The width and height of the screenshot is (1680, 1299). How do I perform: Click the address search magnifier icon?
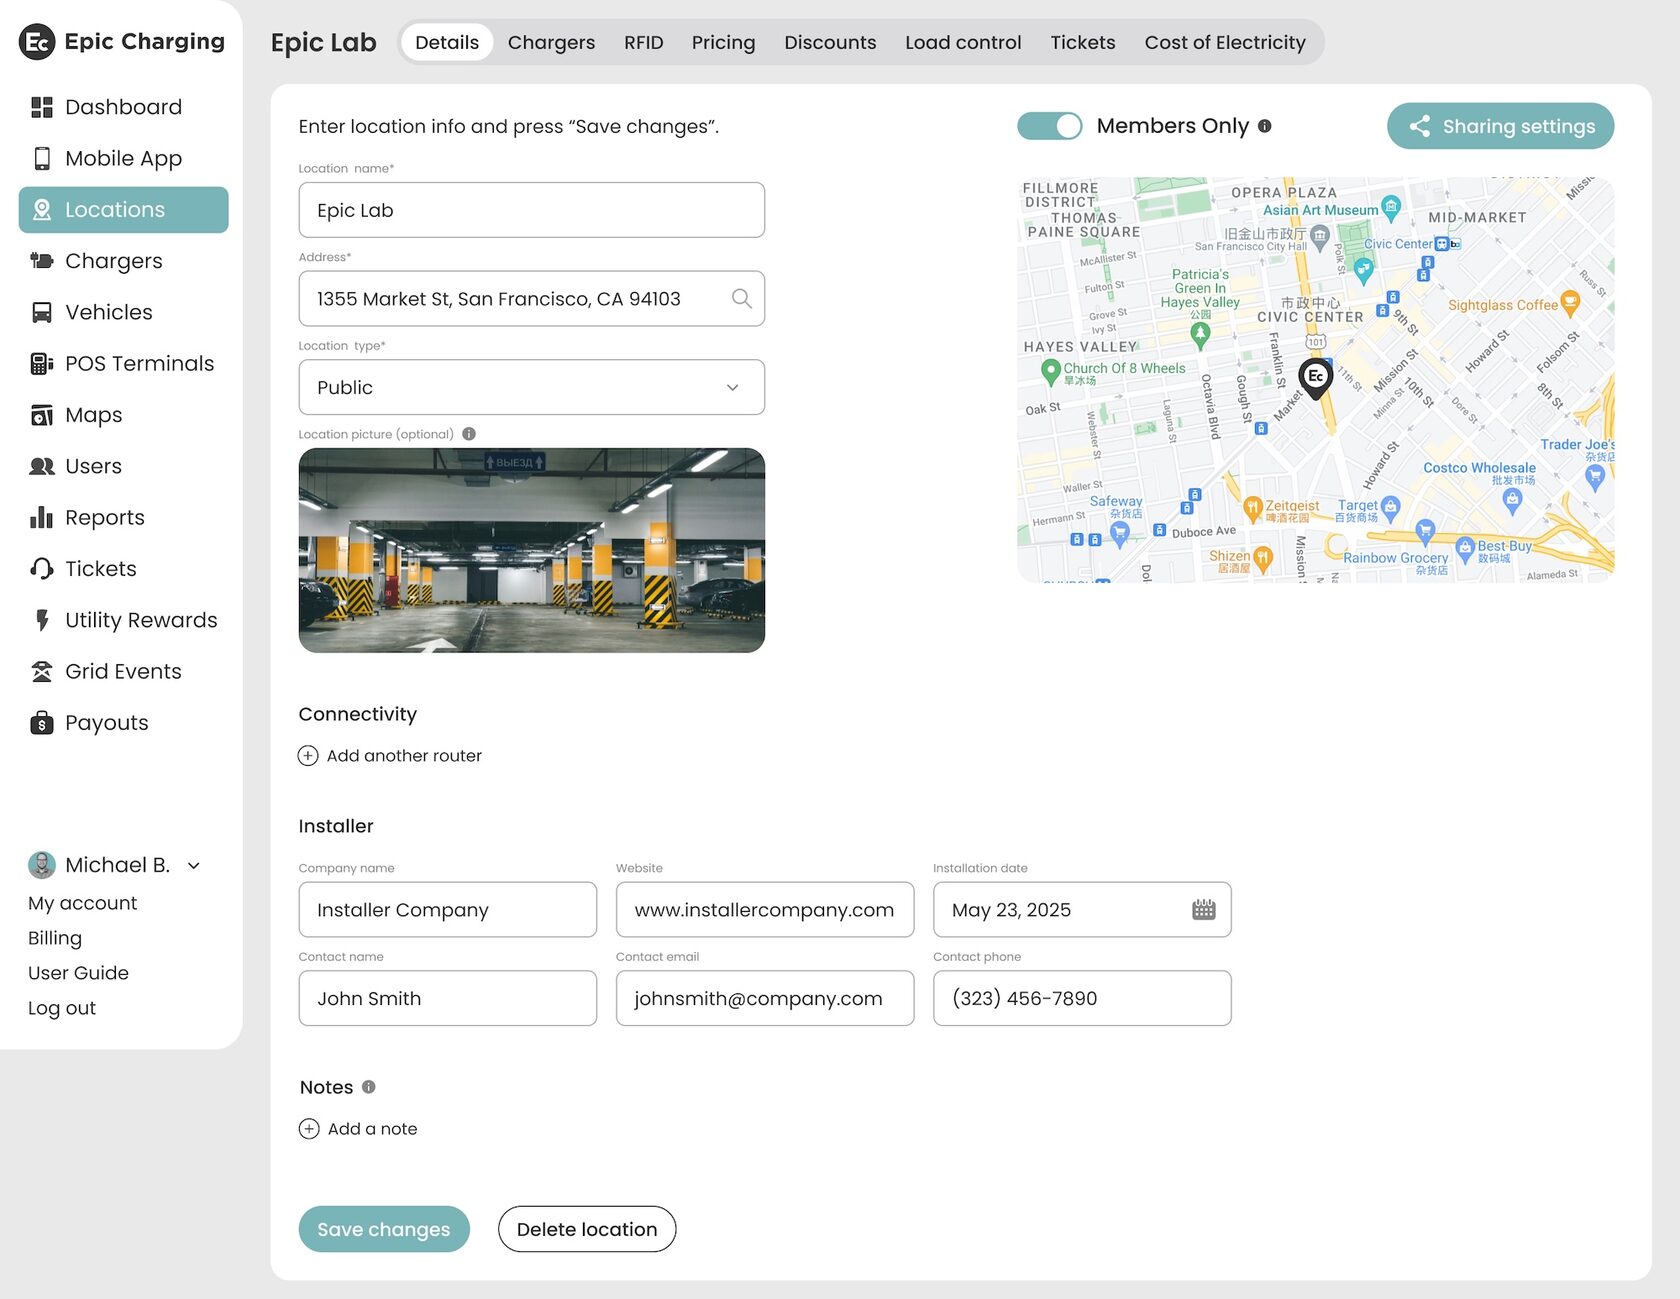[x=741, y=299]
